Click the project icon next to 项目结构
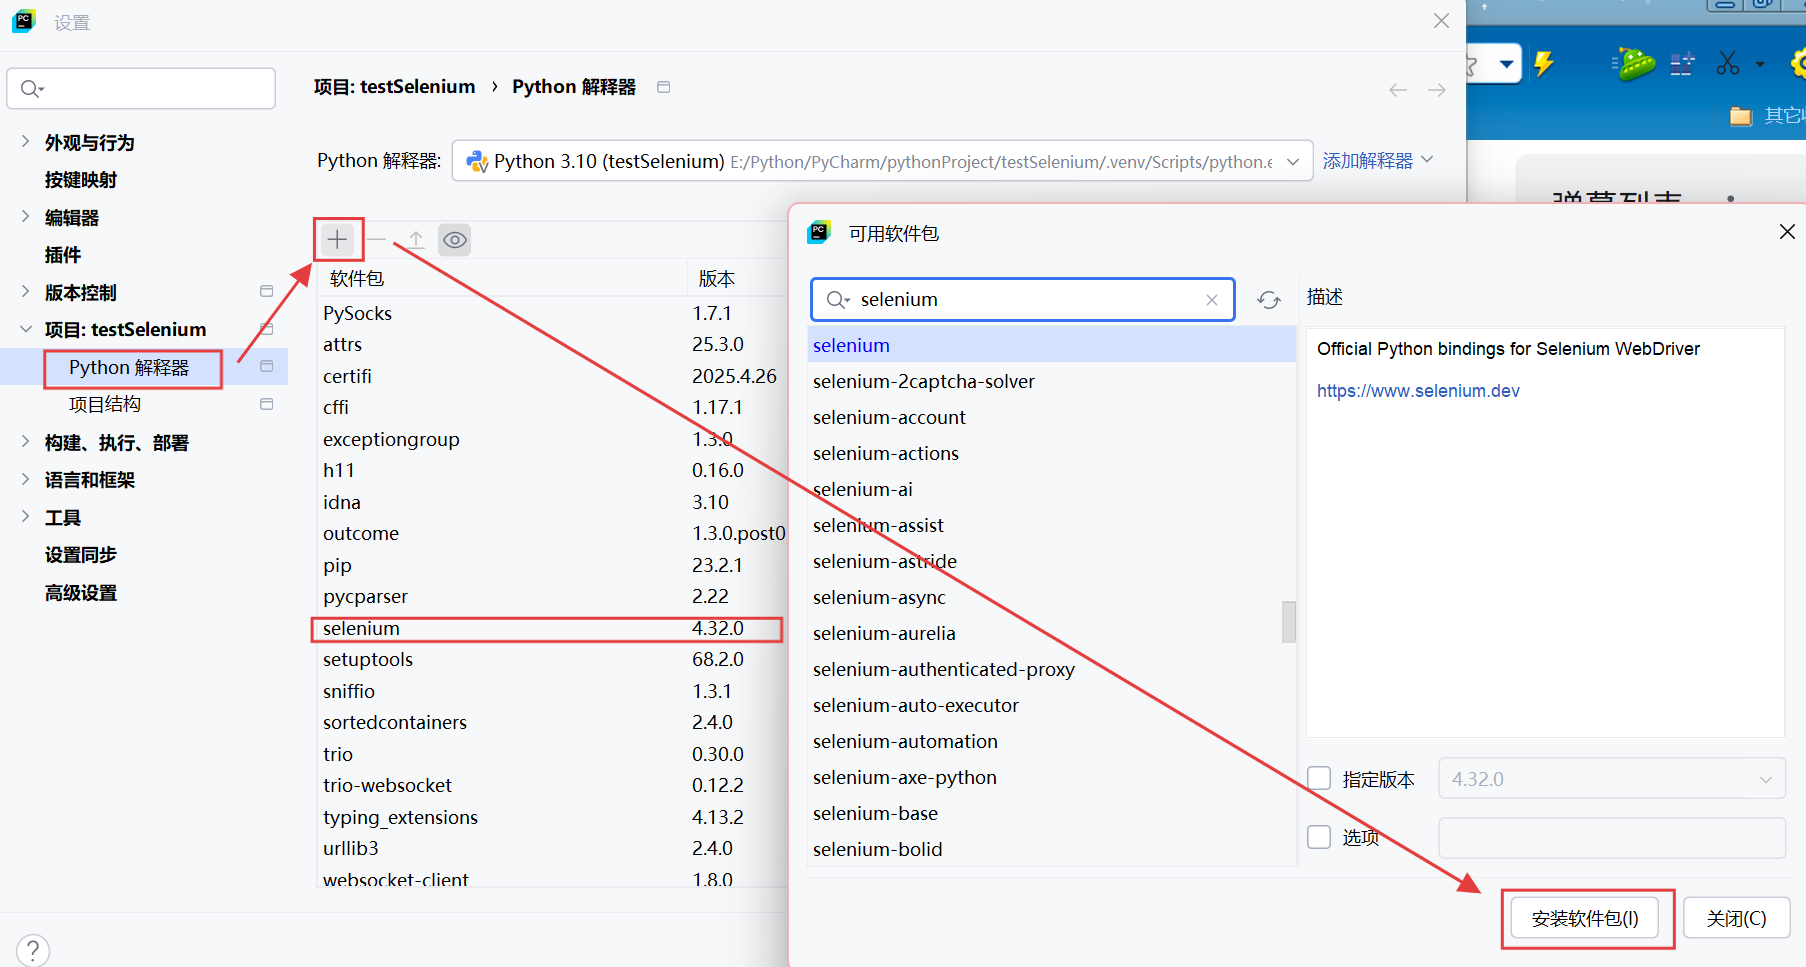 266,404
